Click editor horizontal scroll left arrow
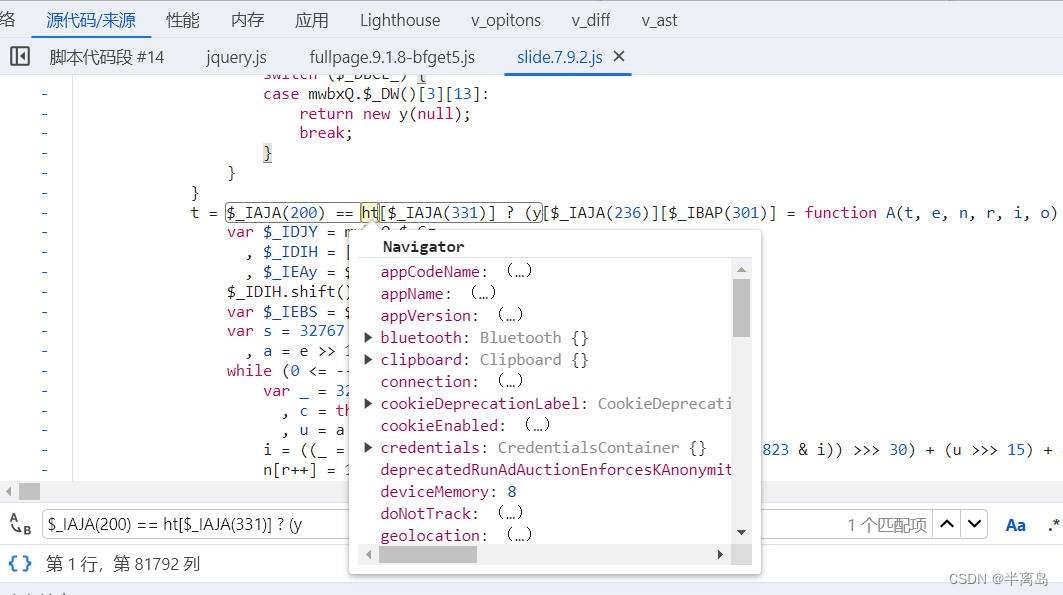The width and height of the screenshot is (1063, 595). [9, 491]
